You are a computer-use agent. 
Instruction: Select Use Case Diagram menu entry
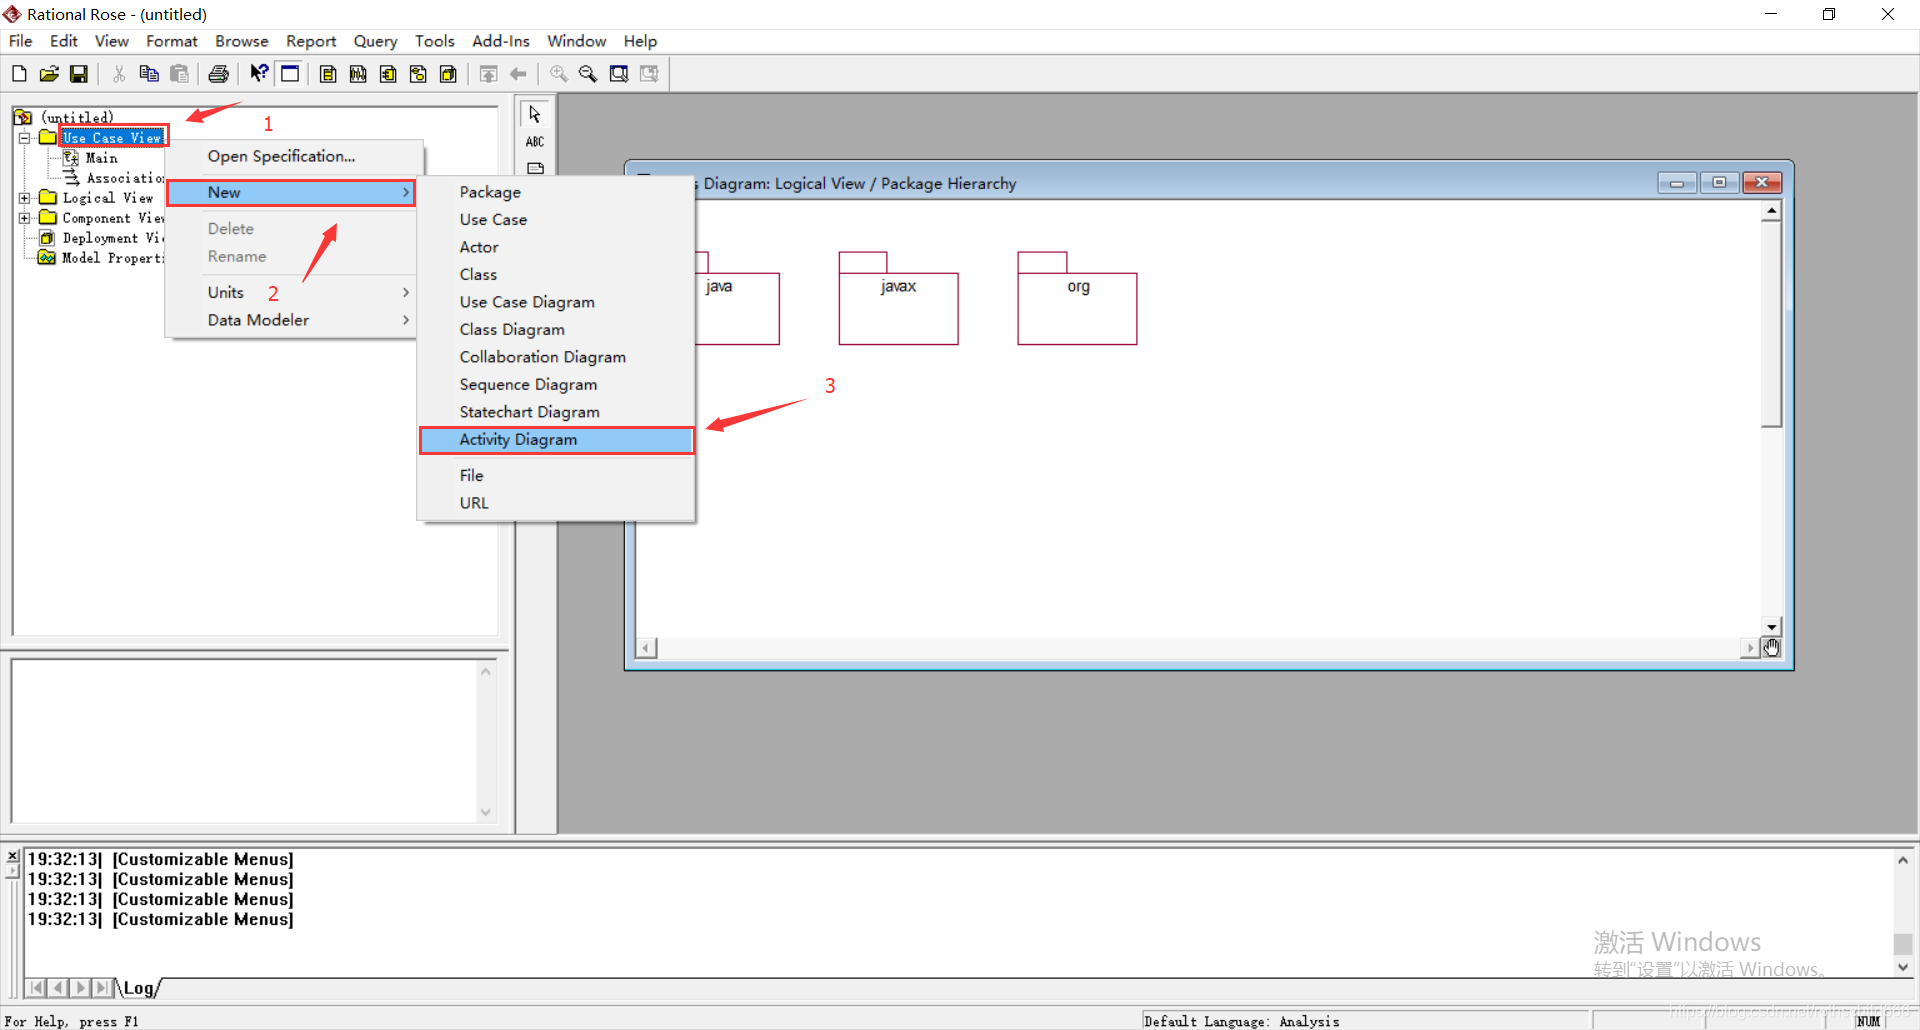(x=557, y=302)
